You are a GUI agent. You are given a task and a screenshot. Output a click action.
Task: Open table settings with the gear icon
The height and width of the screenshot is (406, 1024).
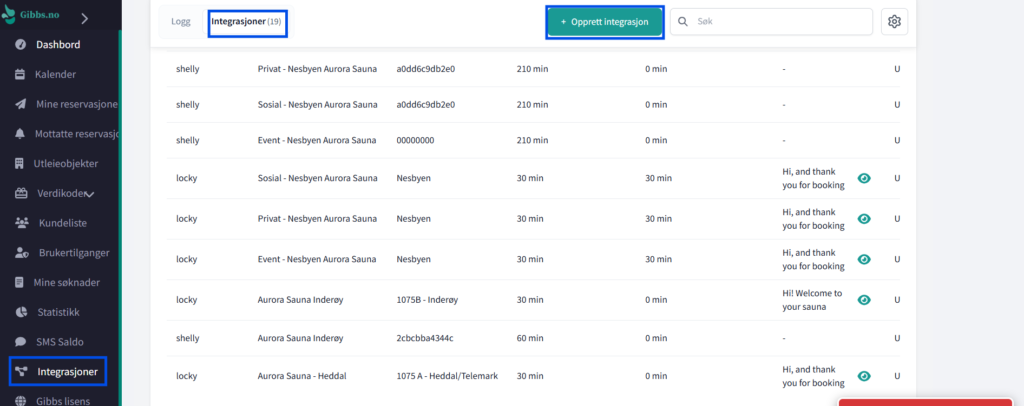click(894, 22)
